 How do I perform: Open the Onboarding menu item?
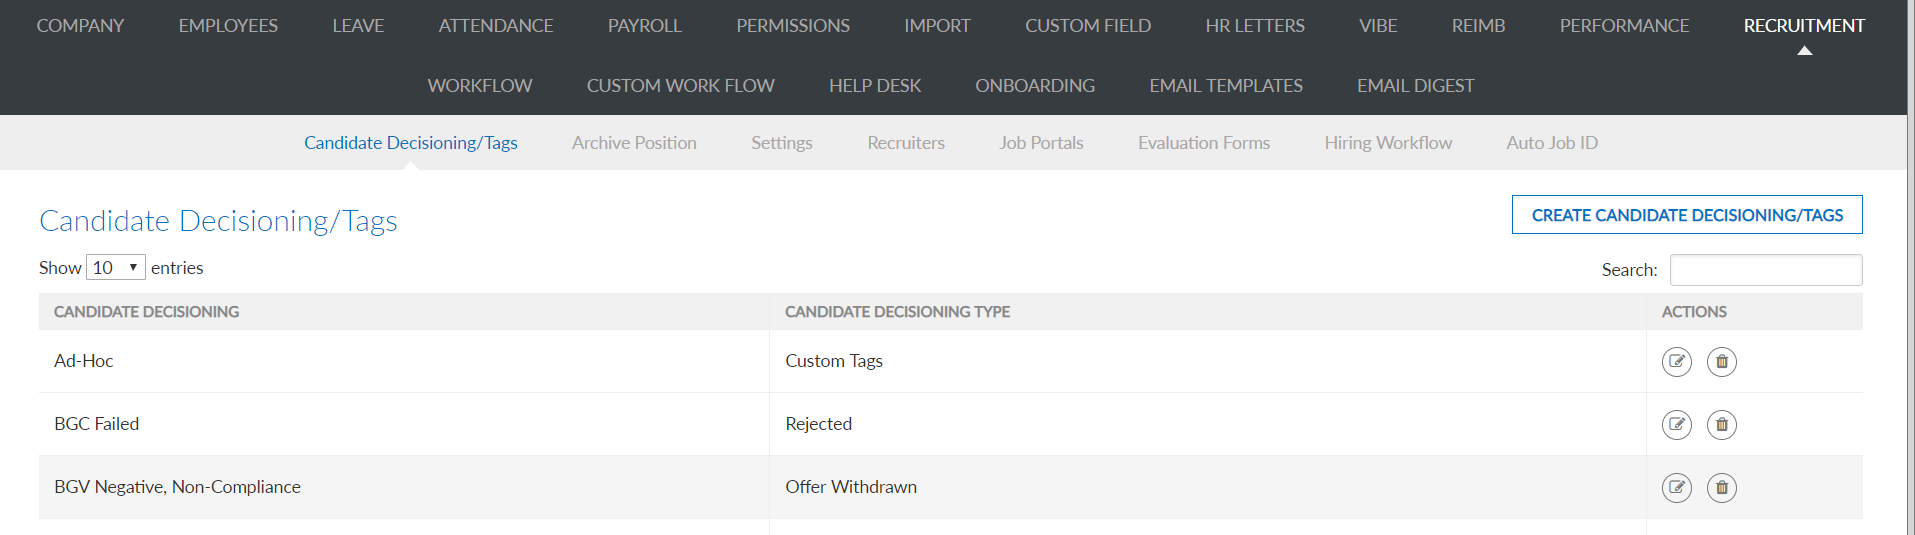(1035, 86)
